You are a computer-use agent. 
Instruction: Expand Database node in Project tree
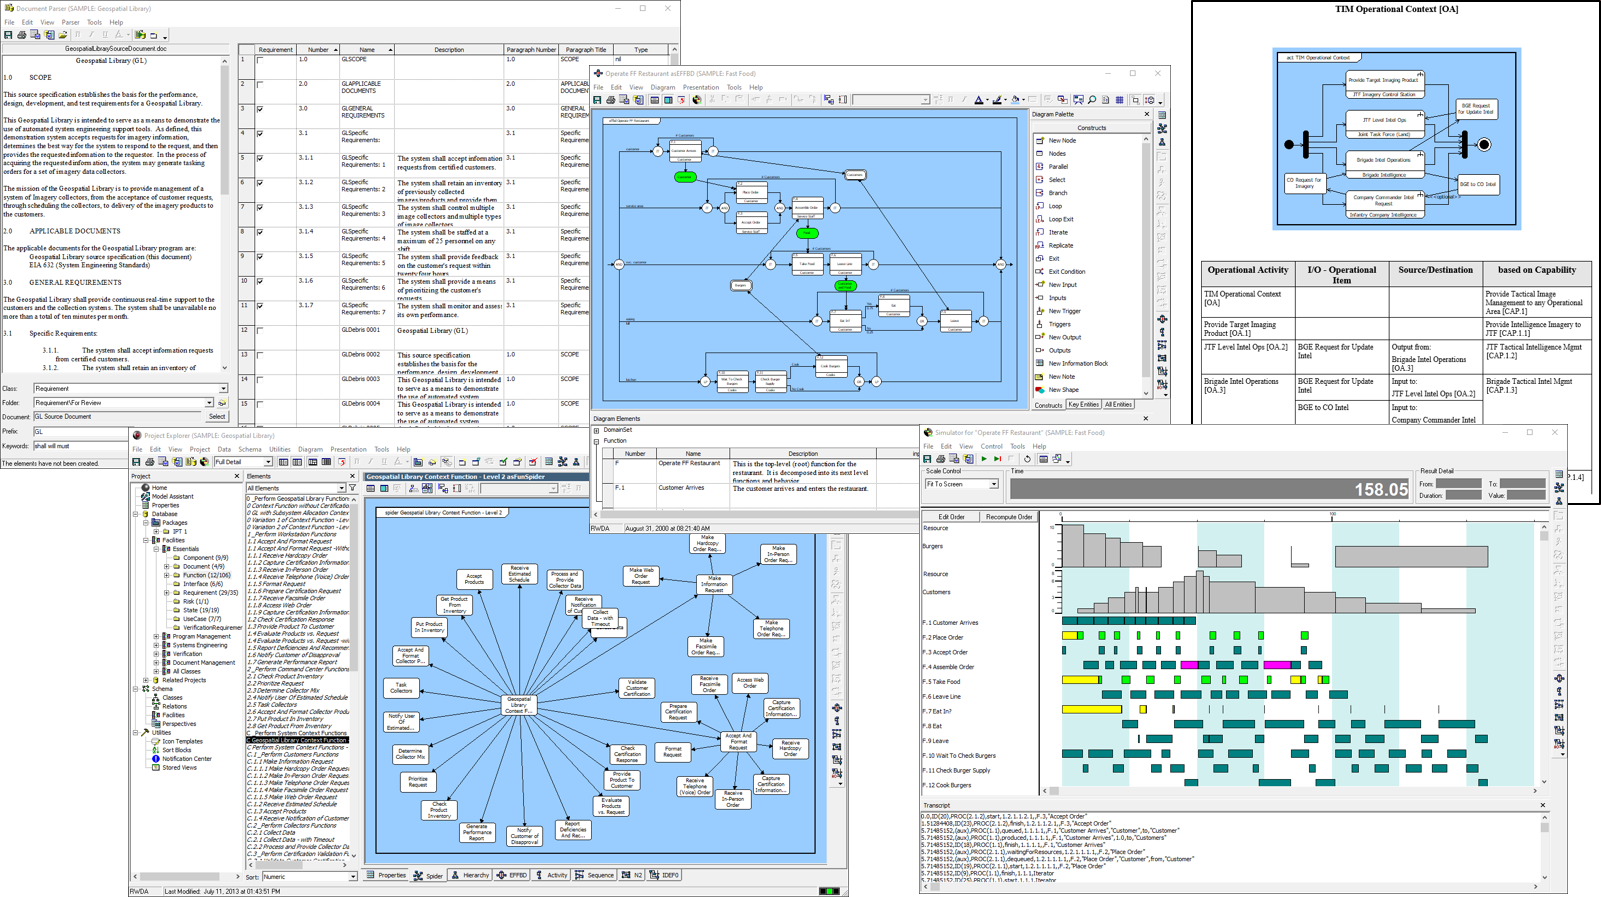(137, 514)
